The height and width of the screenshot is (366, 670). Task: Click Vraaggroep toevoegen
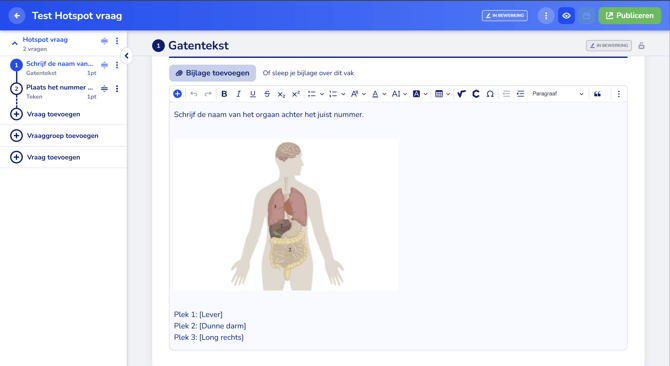coord(54,136)
